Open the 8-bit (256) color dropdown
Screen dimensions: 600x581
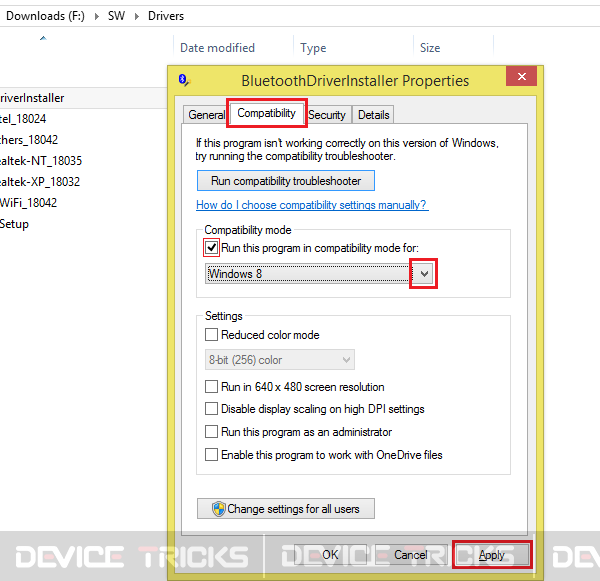[x=280, y=360]
